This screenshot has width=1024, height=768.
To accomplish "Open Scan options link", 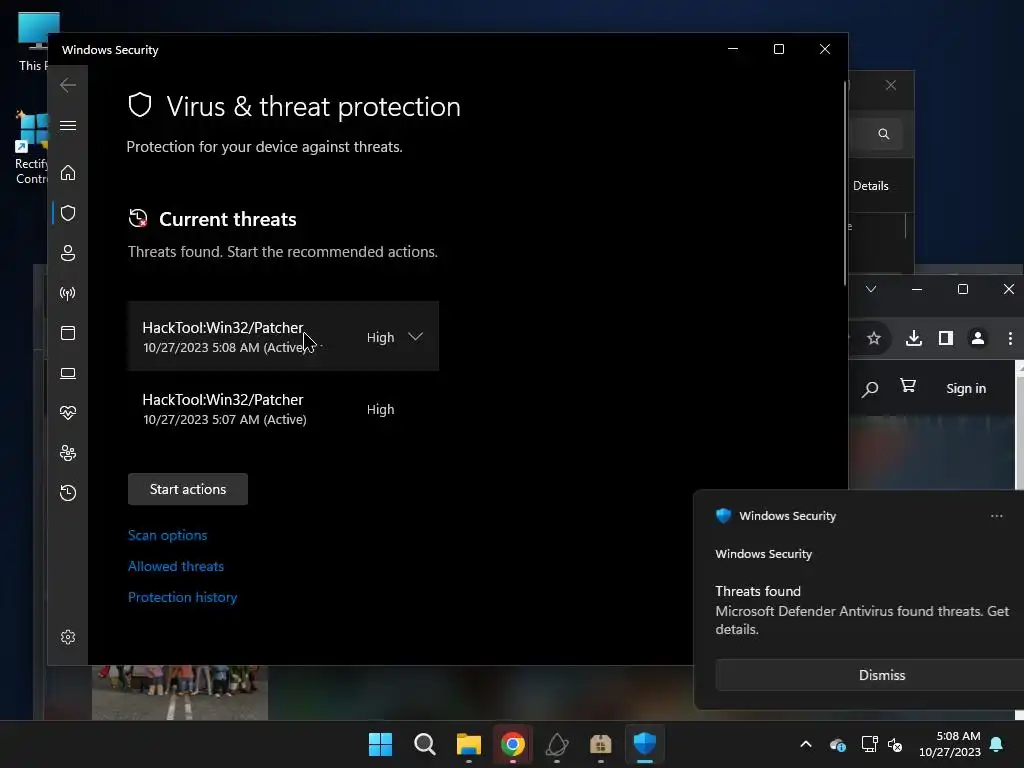I will [x=167, y=535].
